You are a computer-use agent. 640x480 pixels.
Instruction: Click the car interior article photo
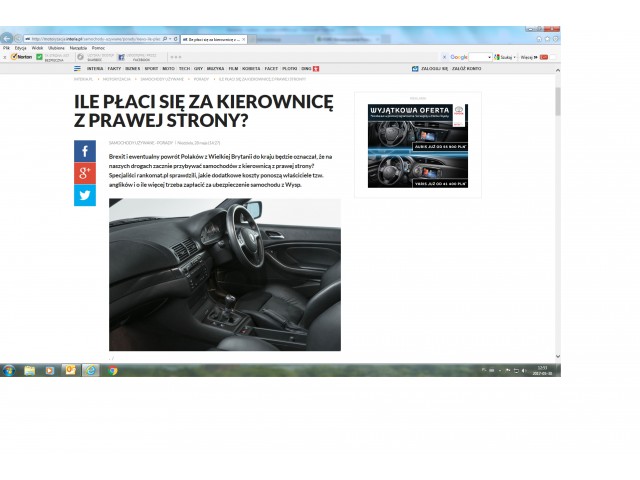(224, 274)
